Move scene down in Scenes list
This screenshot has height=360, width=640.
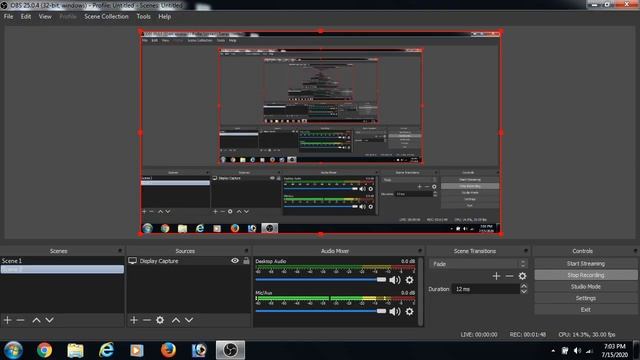point(49,320)
